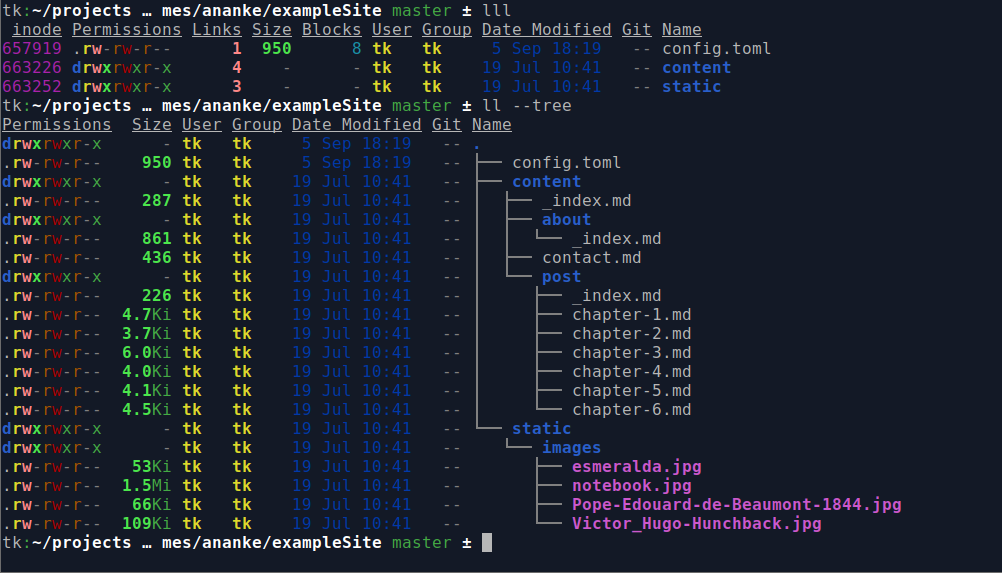This screenshot has width=1002, height=573.
Task: Click the 1.5Mi size value
Action: tap(146, 485)
